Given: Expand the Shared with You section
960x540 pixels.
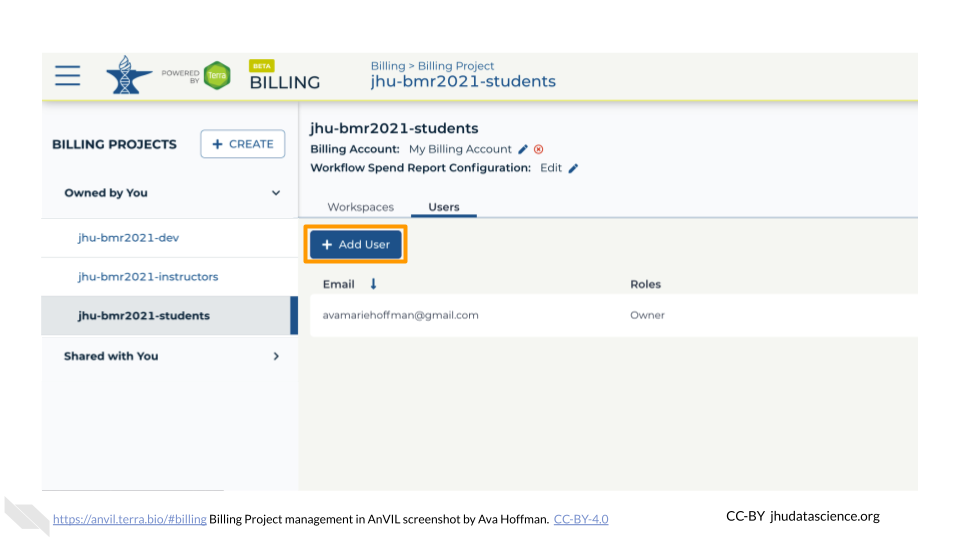Looking at the screenshot, I should (x=276, y=356).
